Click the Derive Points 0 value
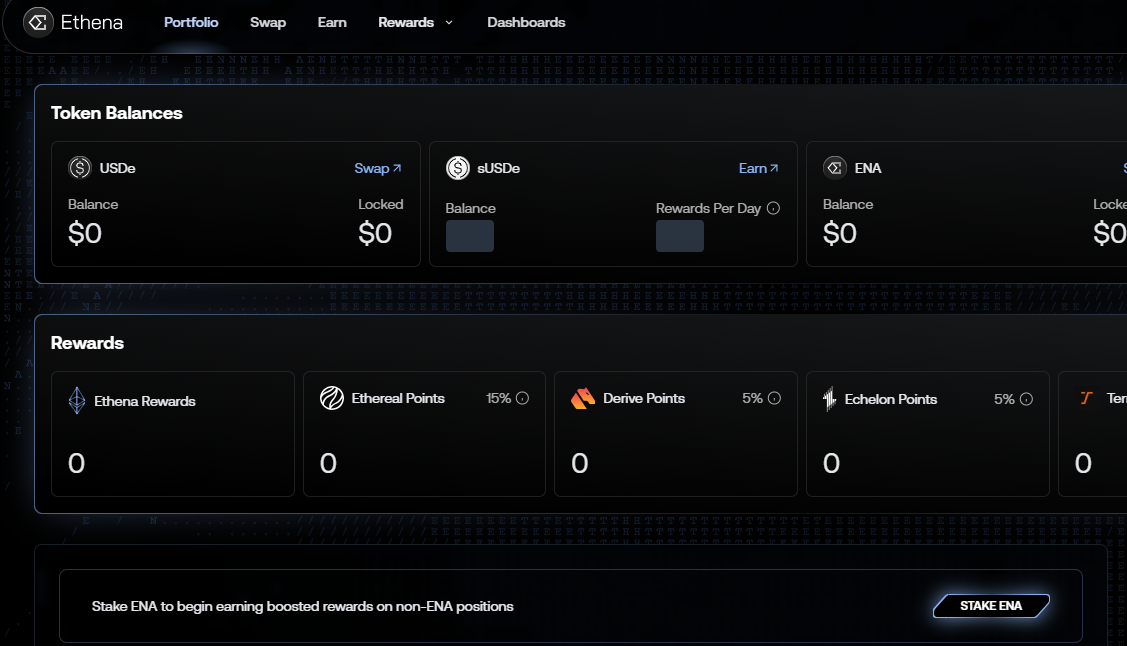 click(579, 463)
